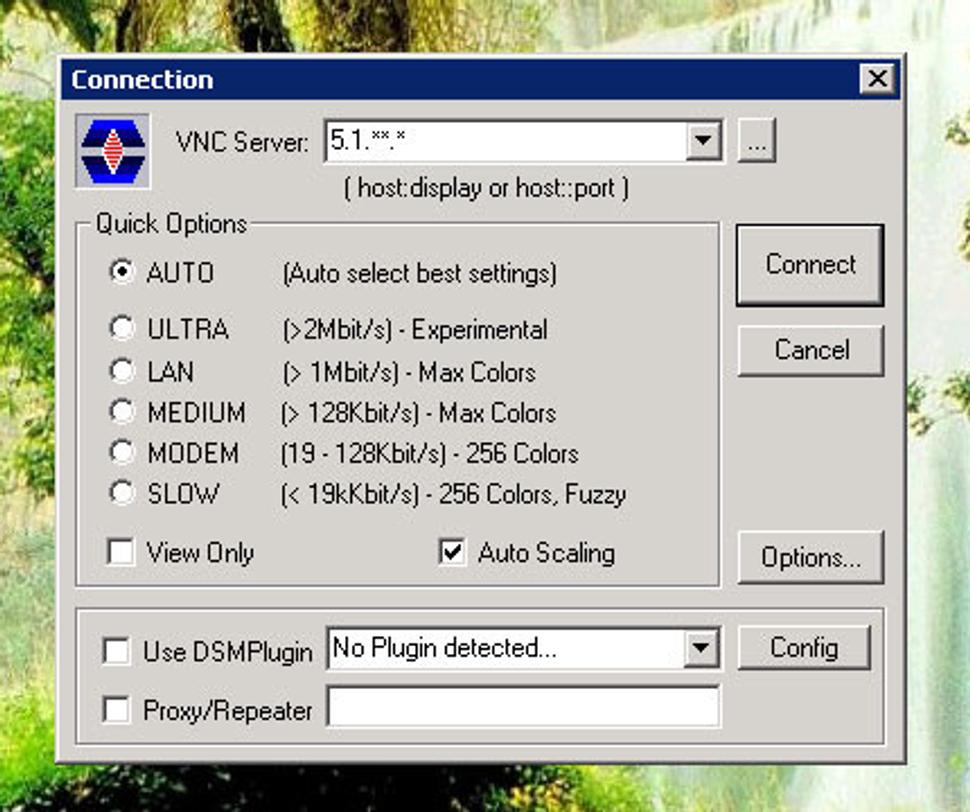This screenshot has height=812, width=970.
Task: Click "(19 - 128Kbit/s) - 256 Colors" text
Action: coord(429,454)
